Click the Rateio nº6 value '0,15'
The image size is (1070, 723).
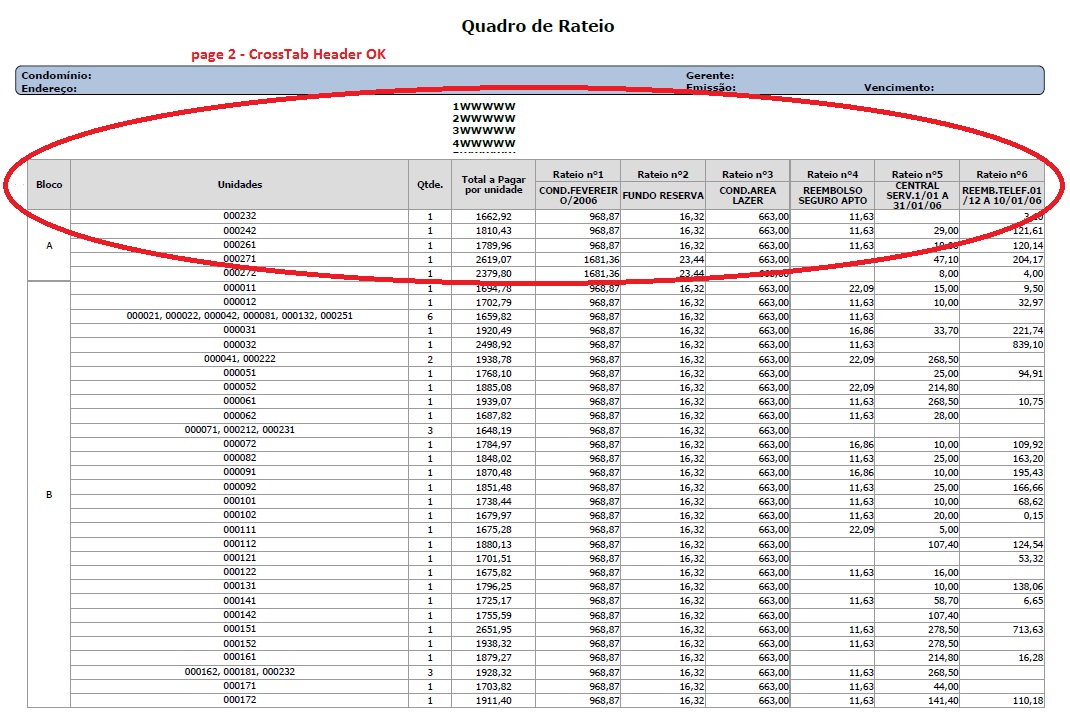1002,515
